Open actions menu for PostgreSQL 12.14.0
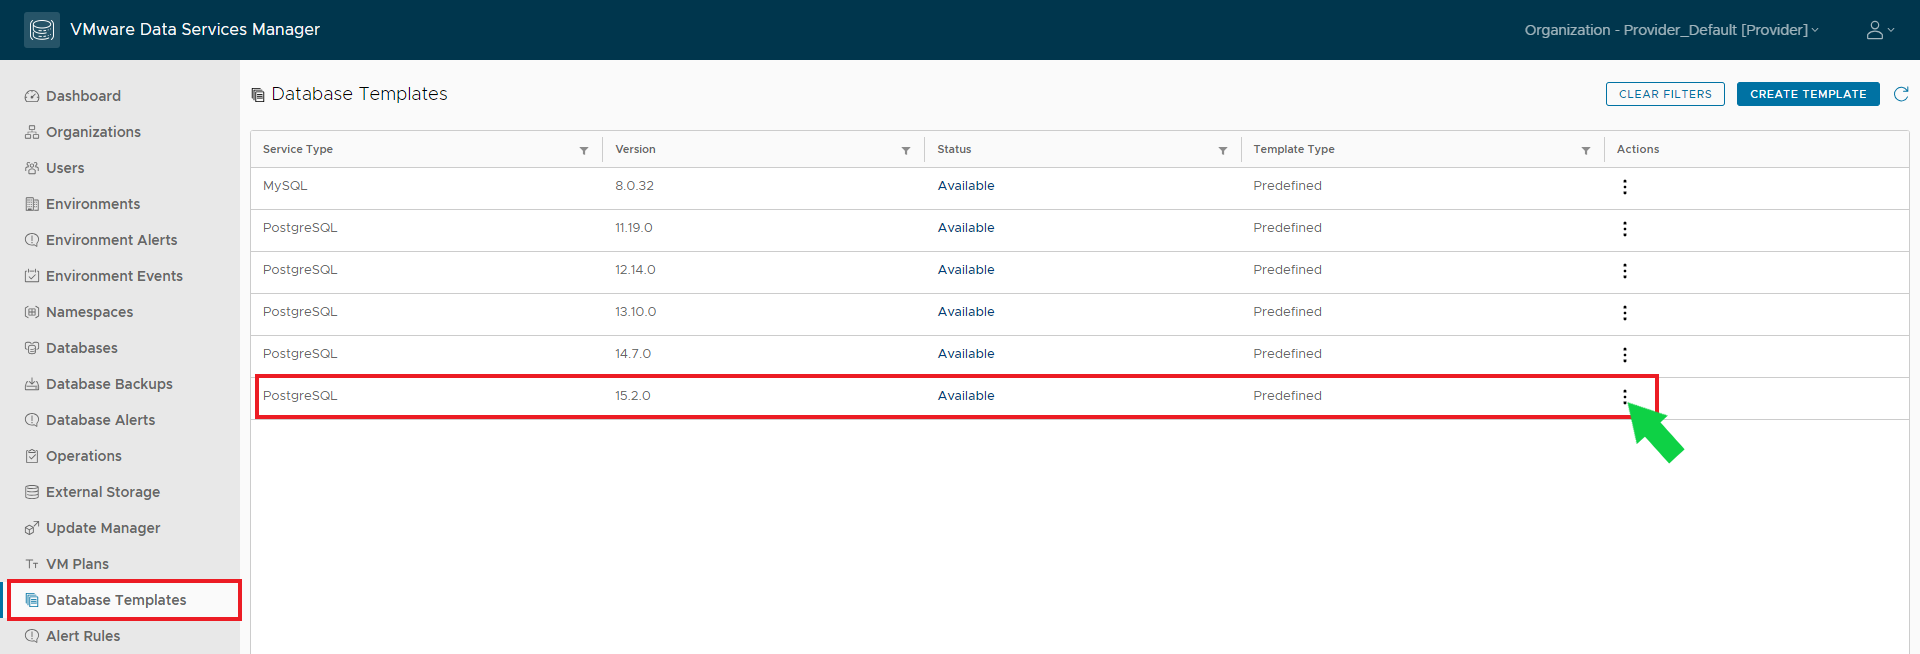The width and height of the screenshot is (1920, 654). [1625, 271]
